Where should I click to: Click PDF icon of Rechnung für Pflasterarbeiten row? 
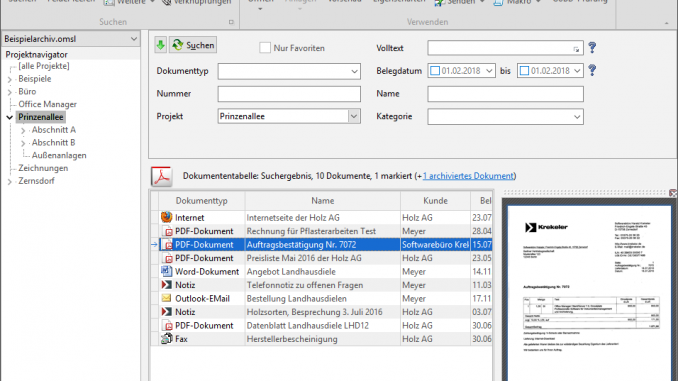167,231
